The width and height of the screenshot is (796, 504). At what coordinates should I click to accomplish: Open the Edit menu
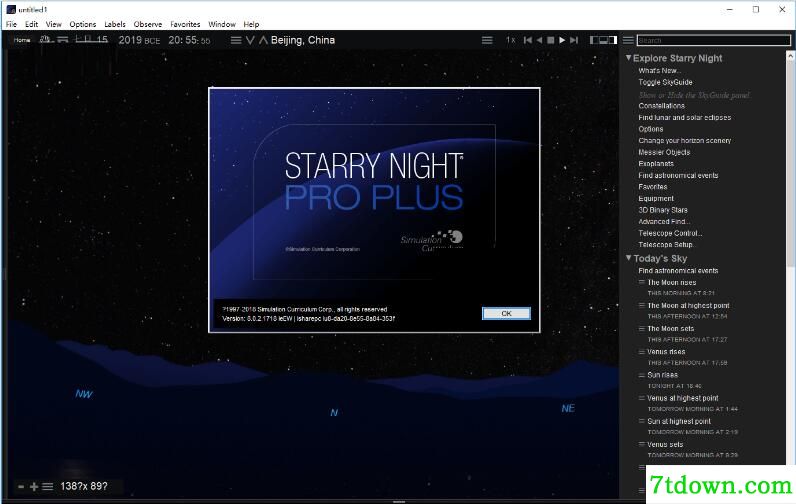point(31,24)
